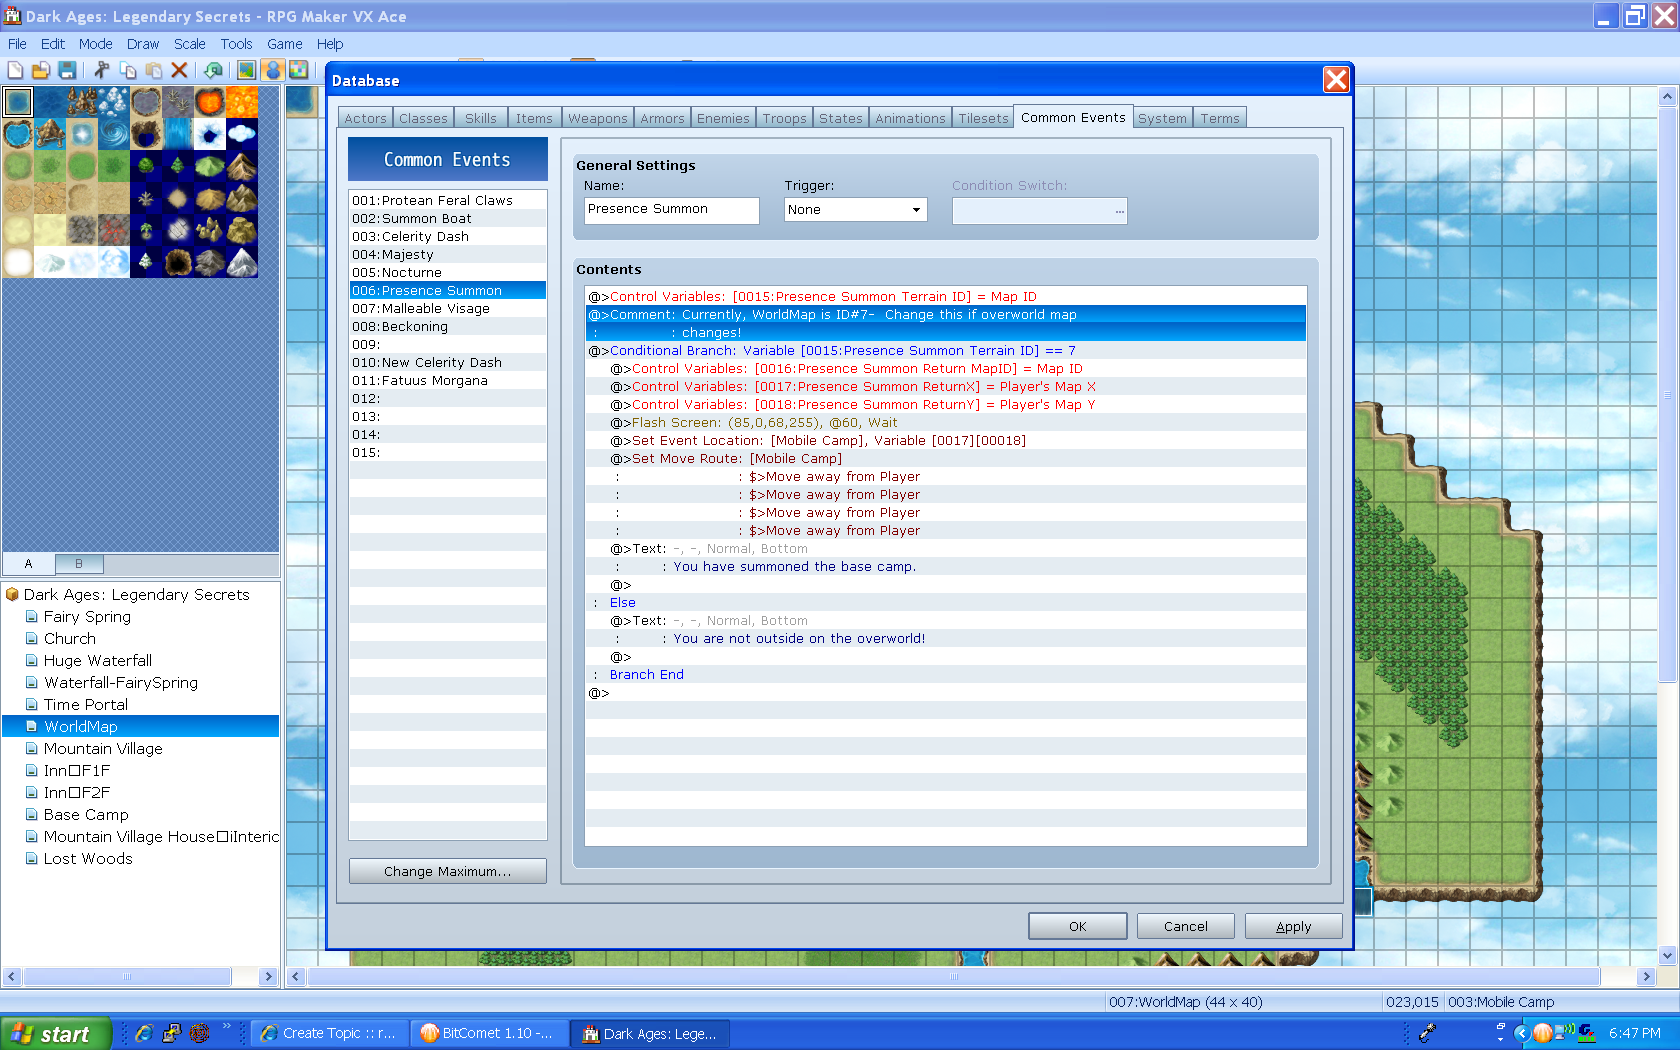Open the Actors tab
The image size is (1680, 1050).
(x=365, y=118)
